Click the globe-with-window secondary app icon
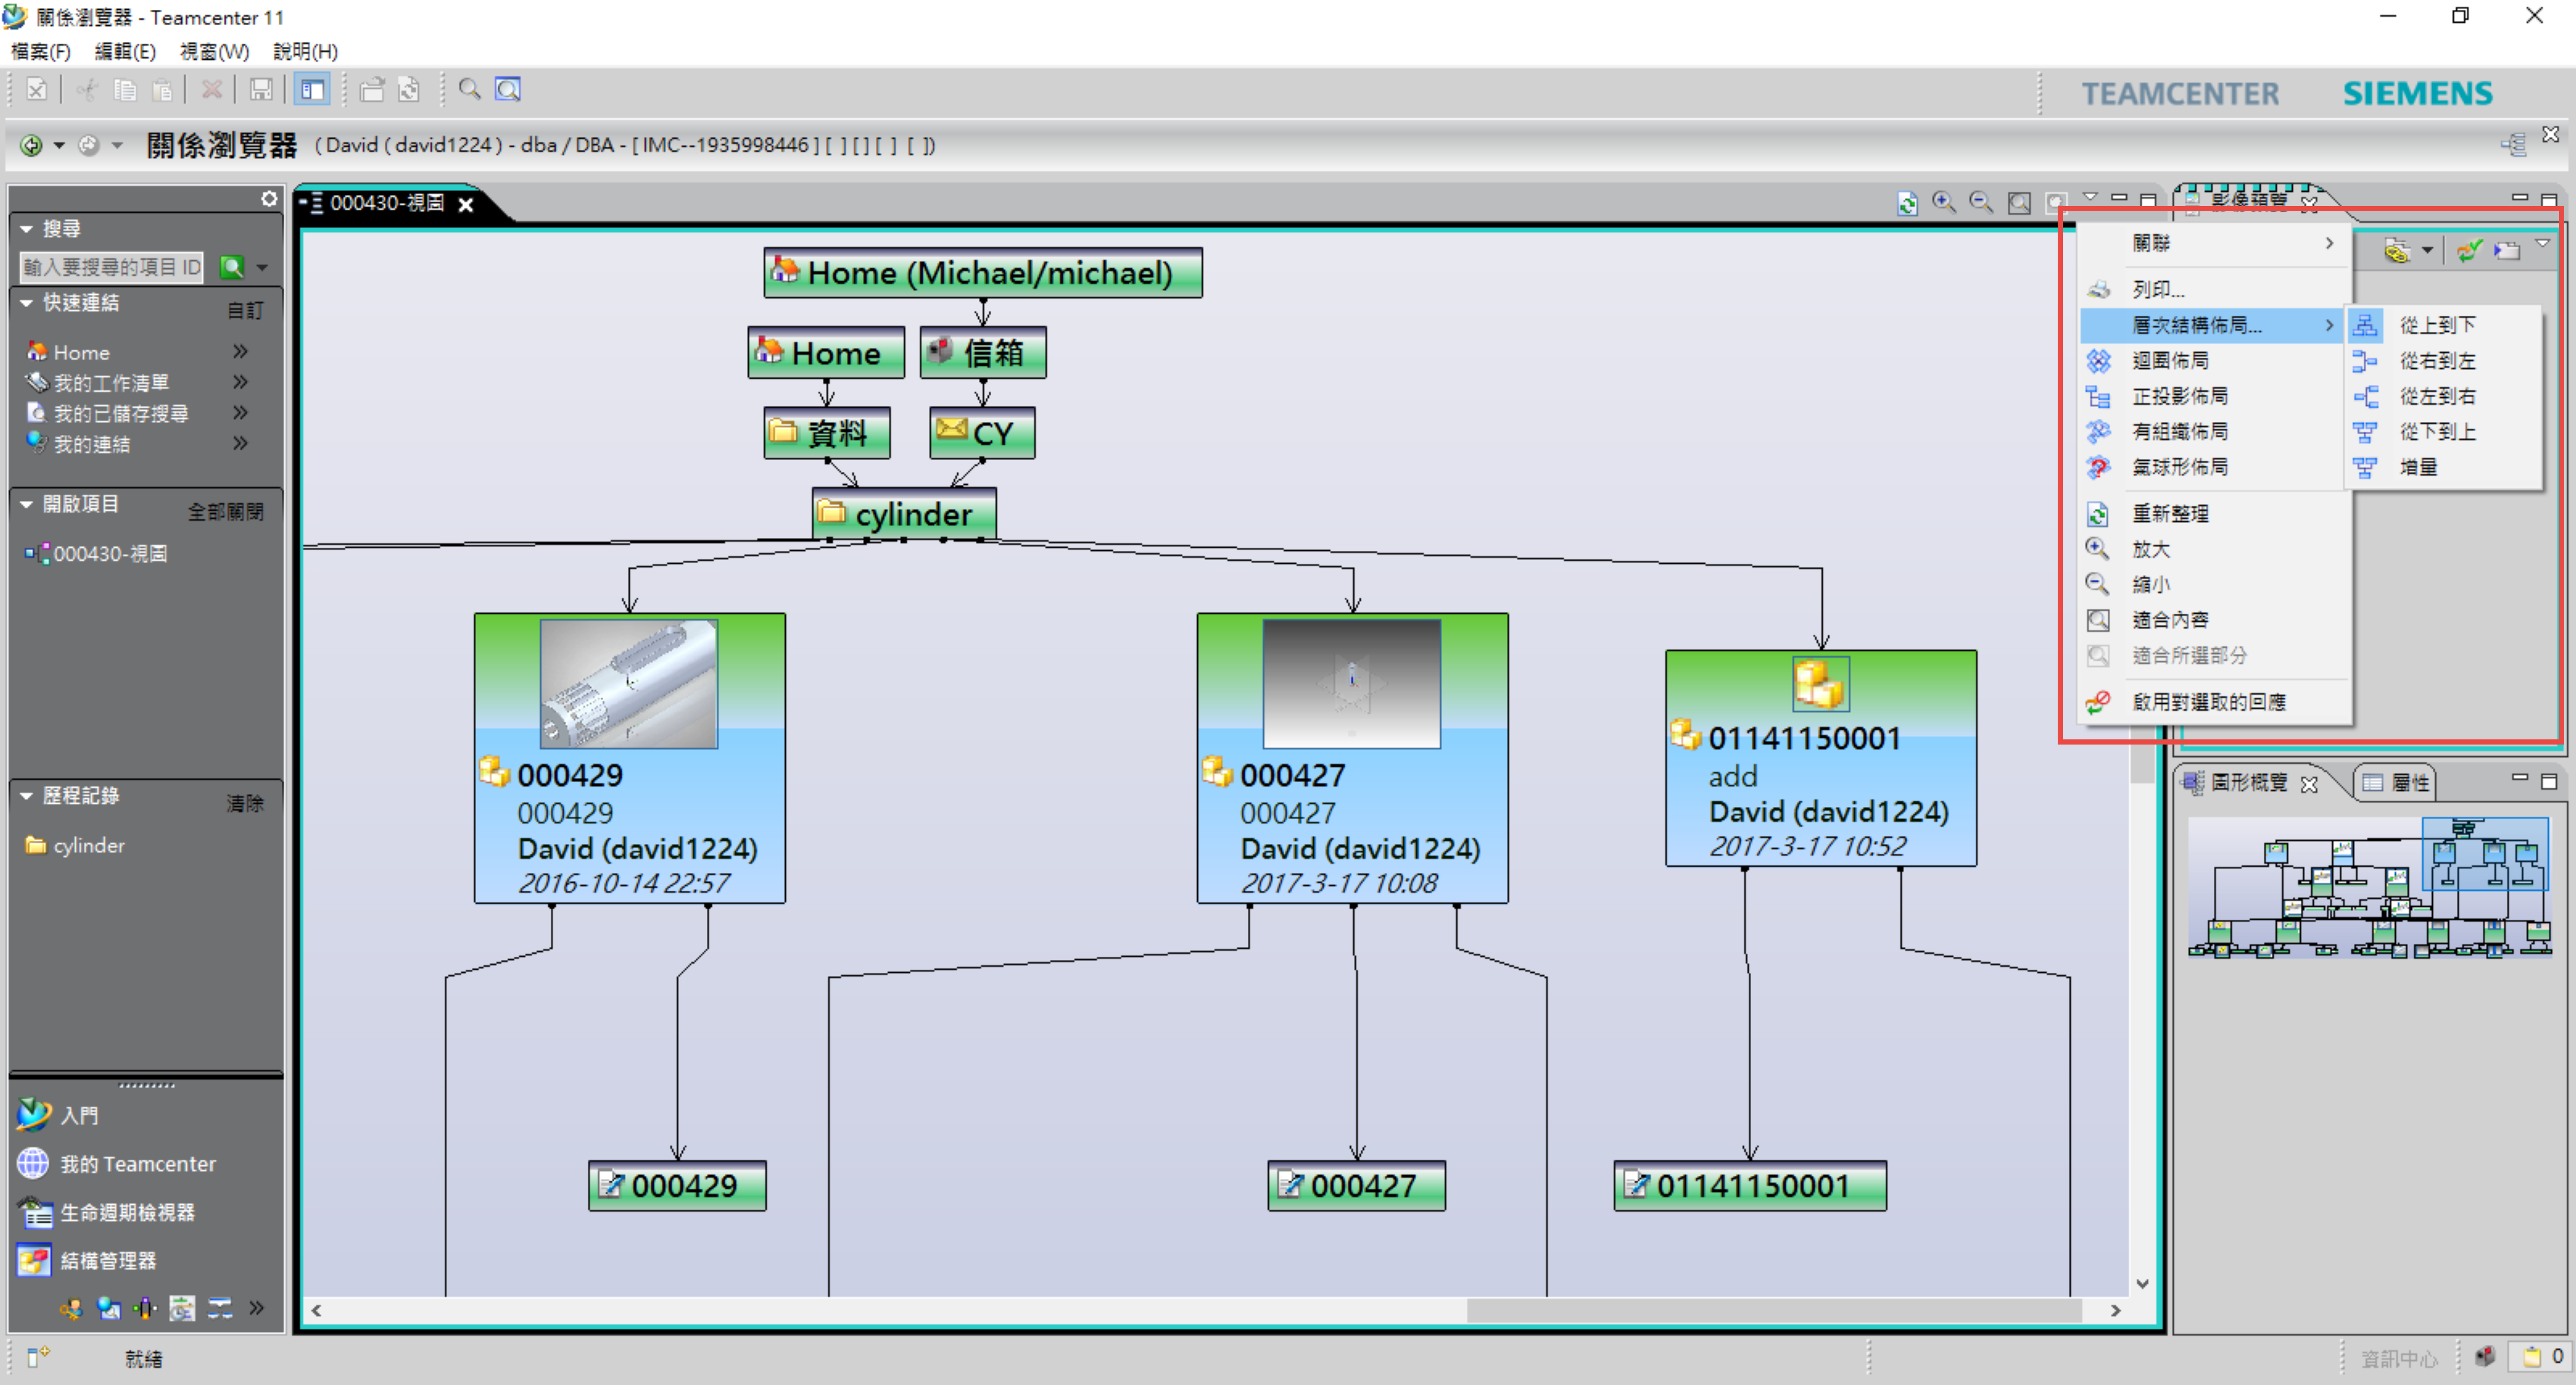This screenshot has width=2576, height=1385. (108, 1308)
